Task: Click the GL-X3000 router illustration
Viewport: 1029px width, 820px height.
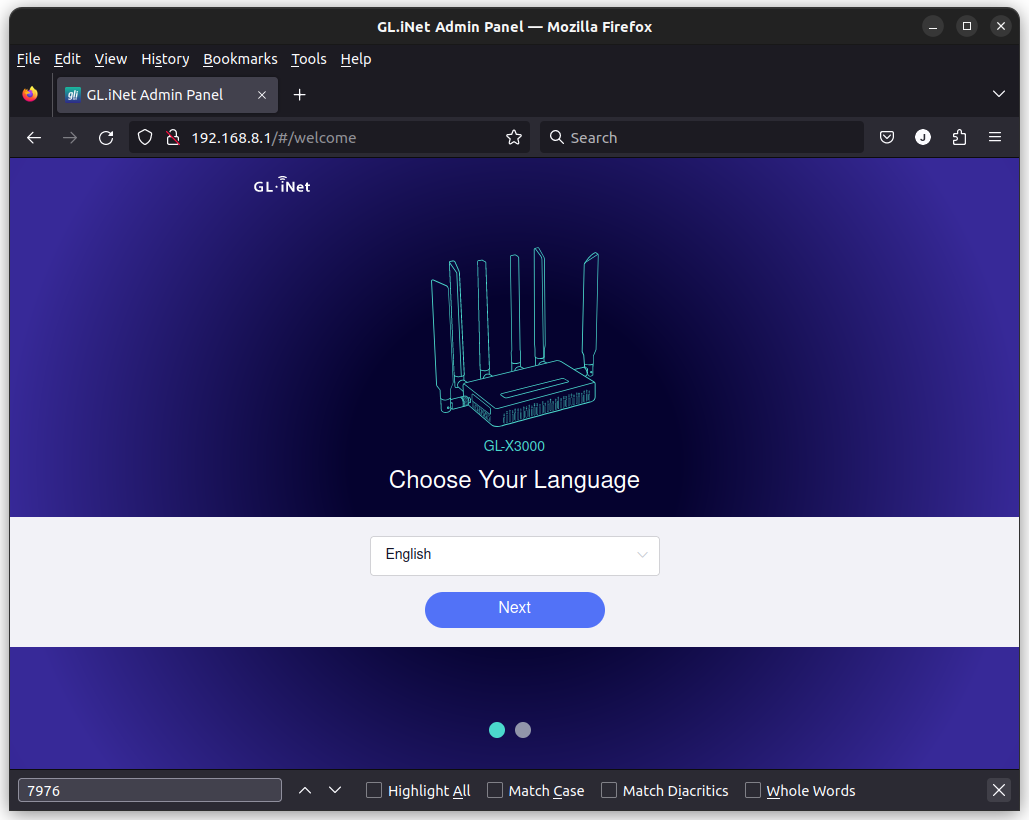Action: [x=514, y=338]
